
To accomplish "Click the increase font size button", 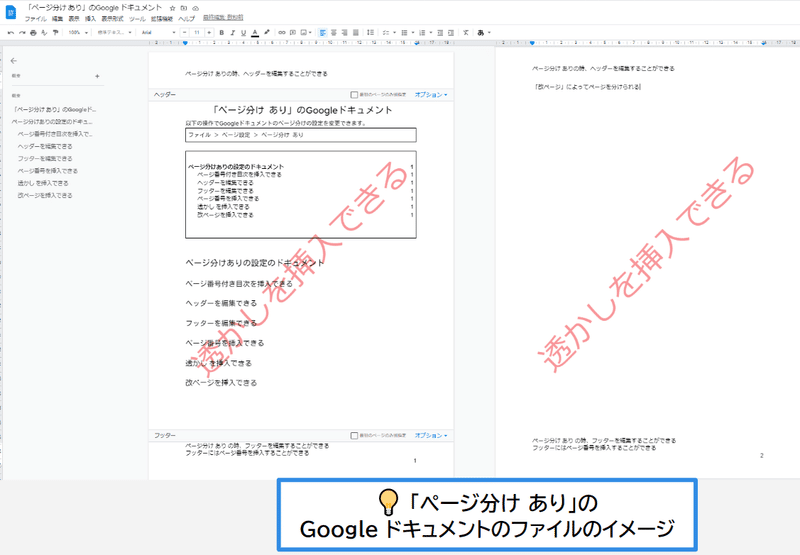I will click(209, 33).
